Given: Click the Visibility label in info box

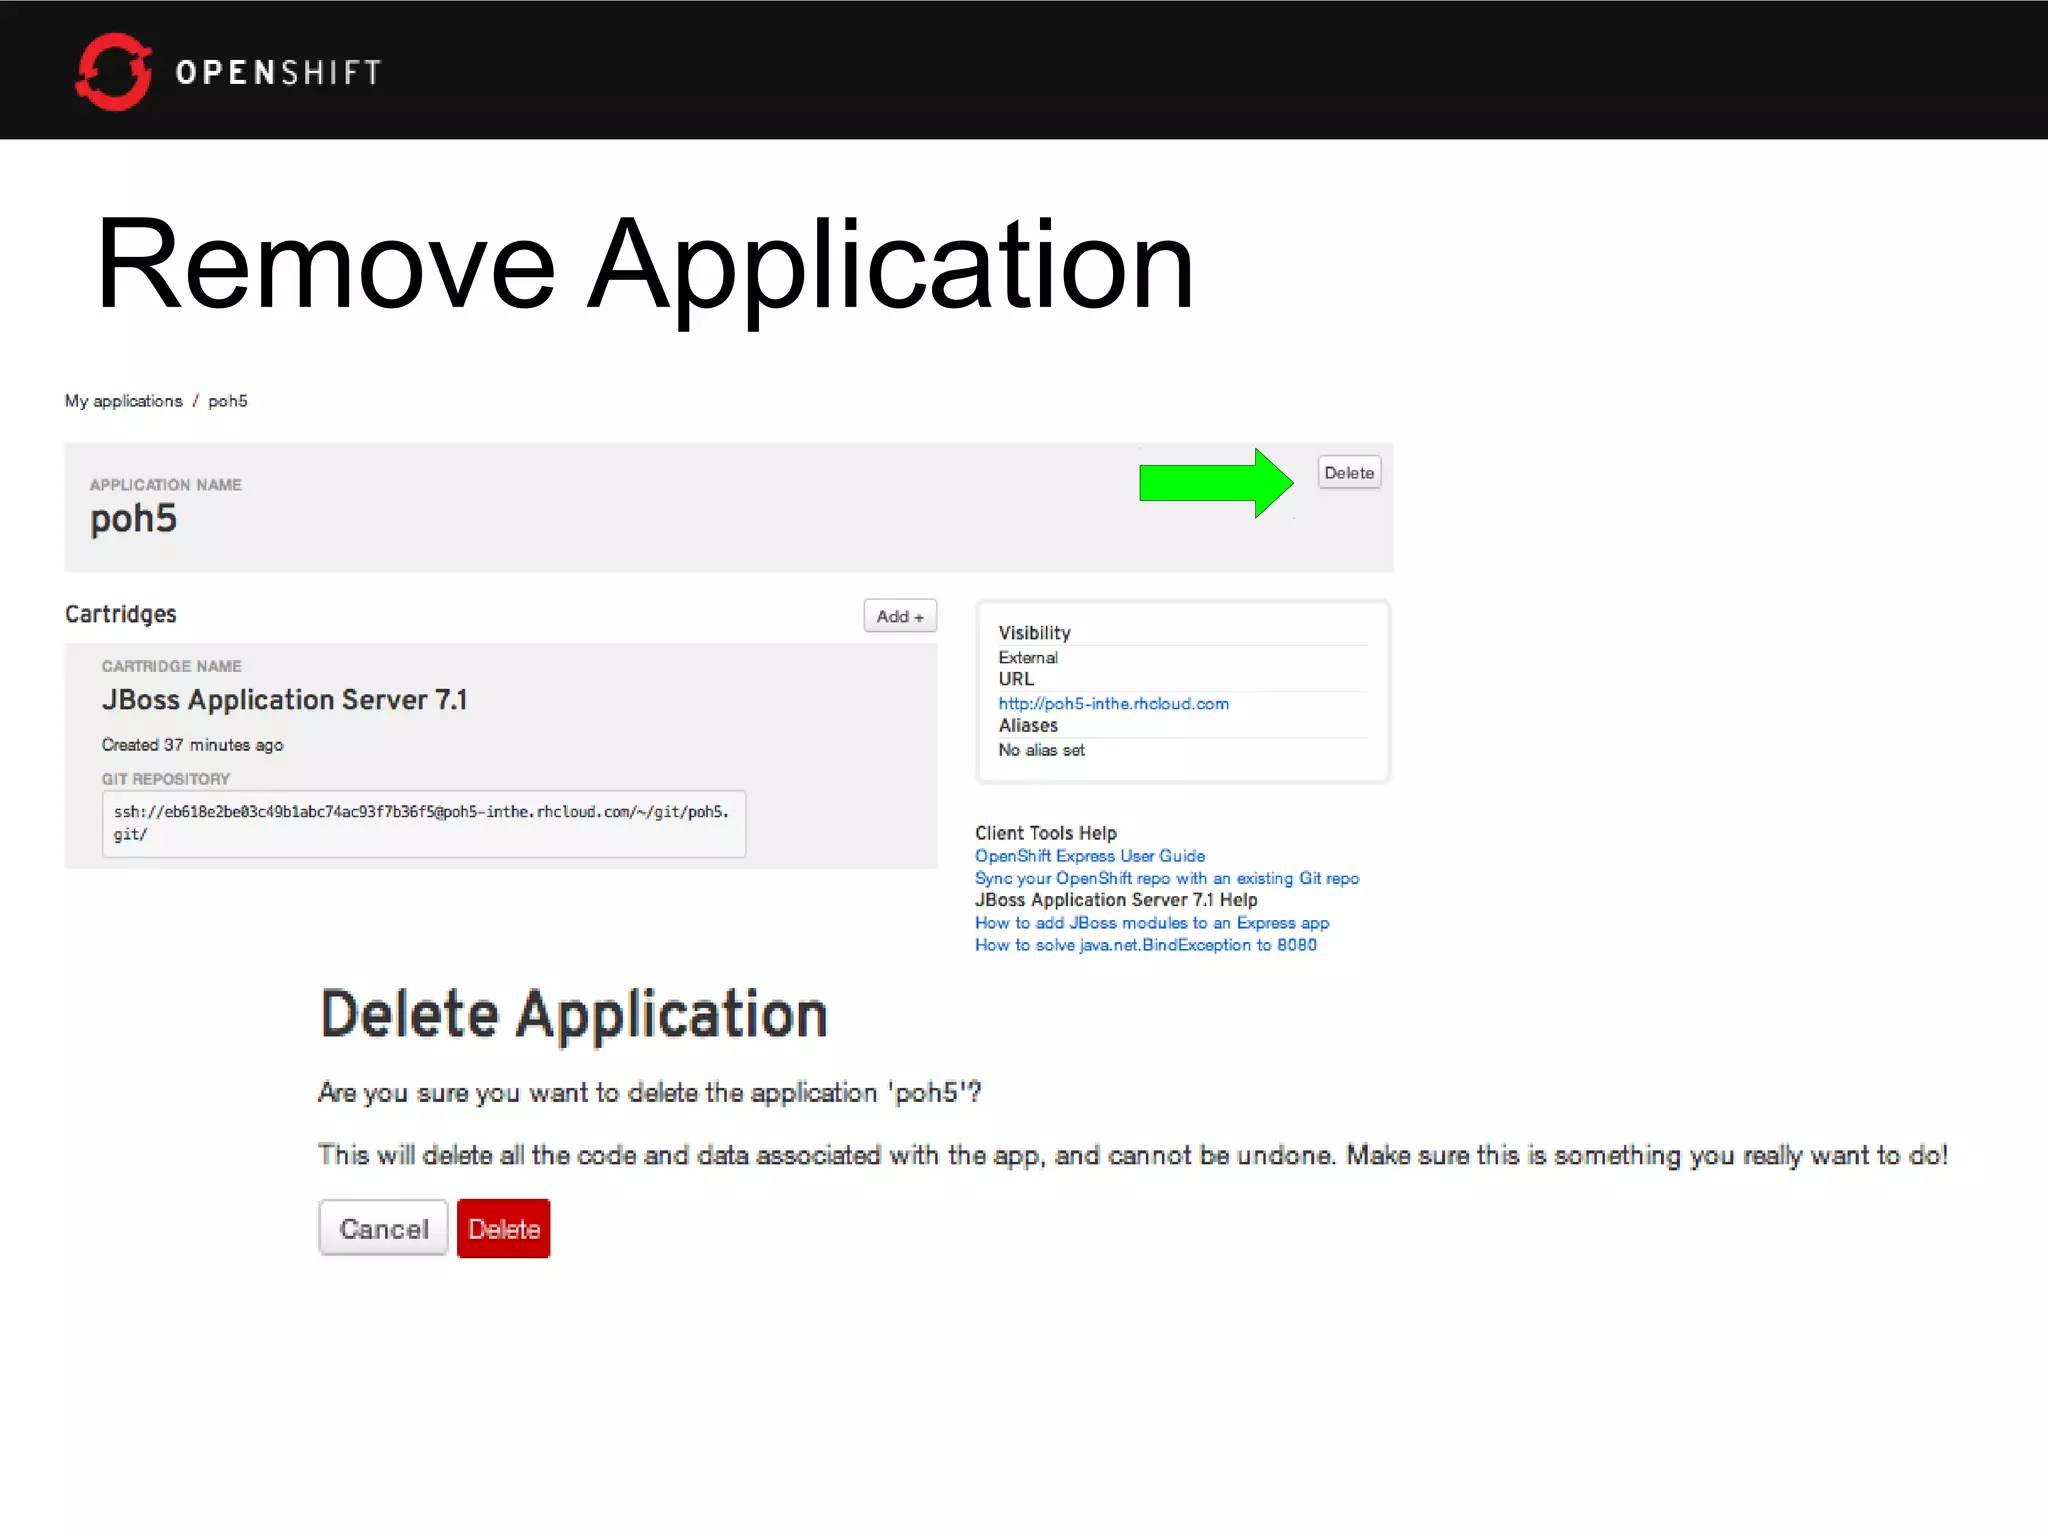Looking at the screenshot, I should (1034, 633).
